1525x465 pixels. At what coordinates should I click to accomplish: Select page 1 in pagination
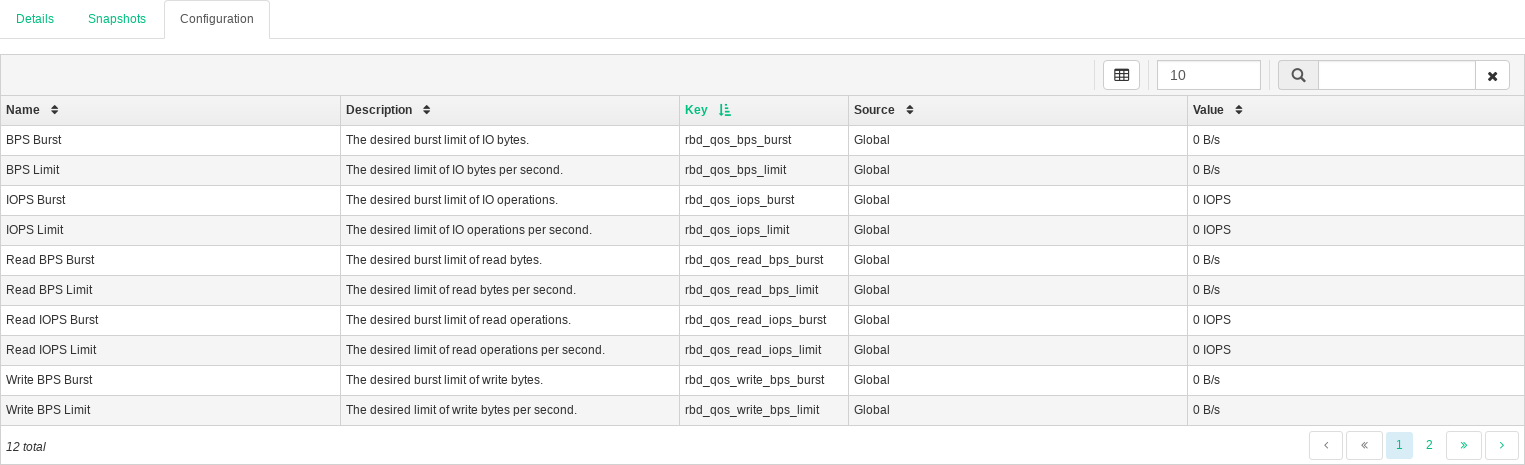[1399, 445]
